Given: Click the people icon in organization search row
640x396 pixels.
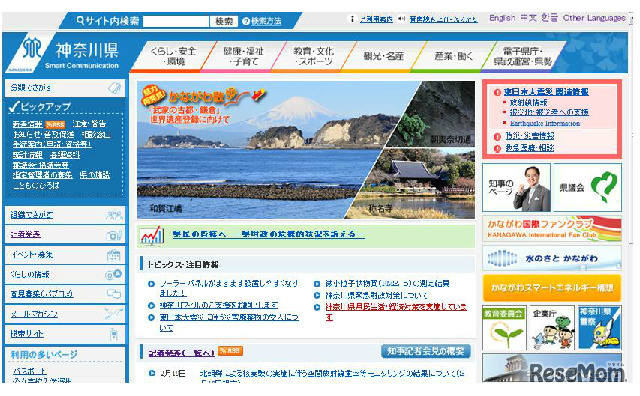Looking at the screenshot, I should tap(114, 215).
